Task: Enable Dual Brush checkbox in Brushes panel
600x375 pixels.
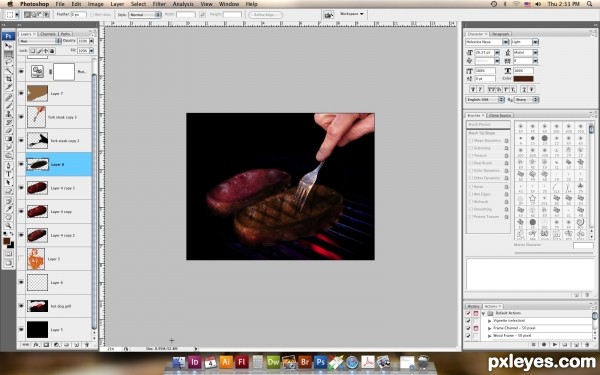Action: [471, 163]
